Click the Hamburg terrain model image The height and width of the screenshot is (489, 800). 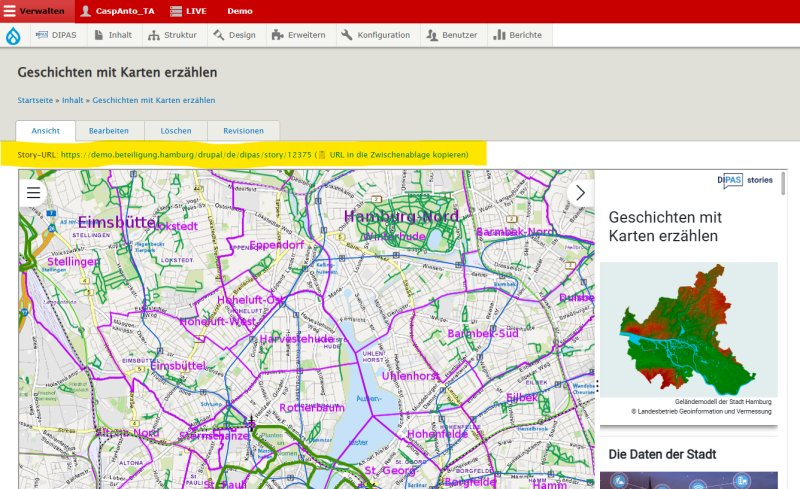pyautogui.click(x=689, y=330)
